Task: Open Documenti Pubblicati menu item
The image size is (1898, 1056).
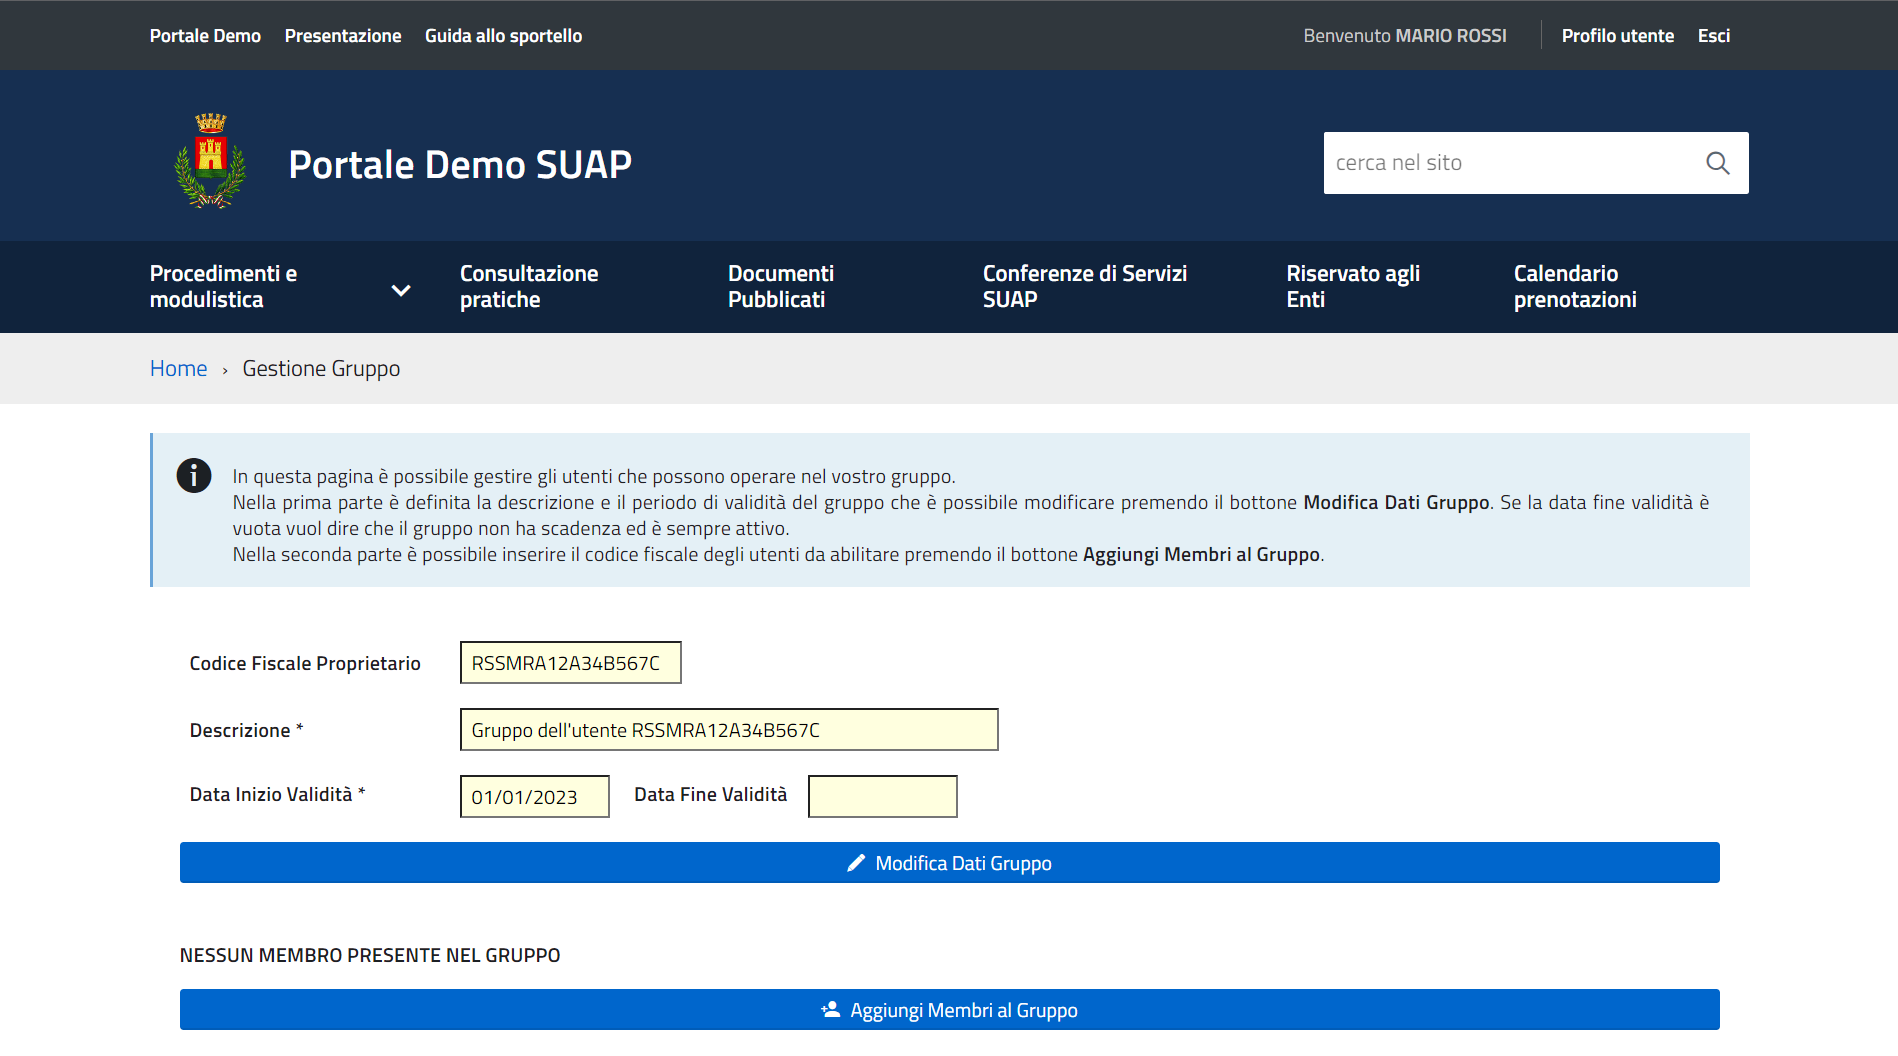Action: tap(780, 287)
